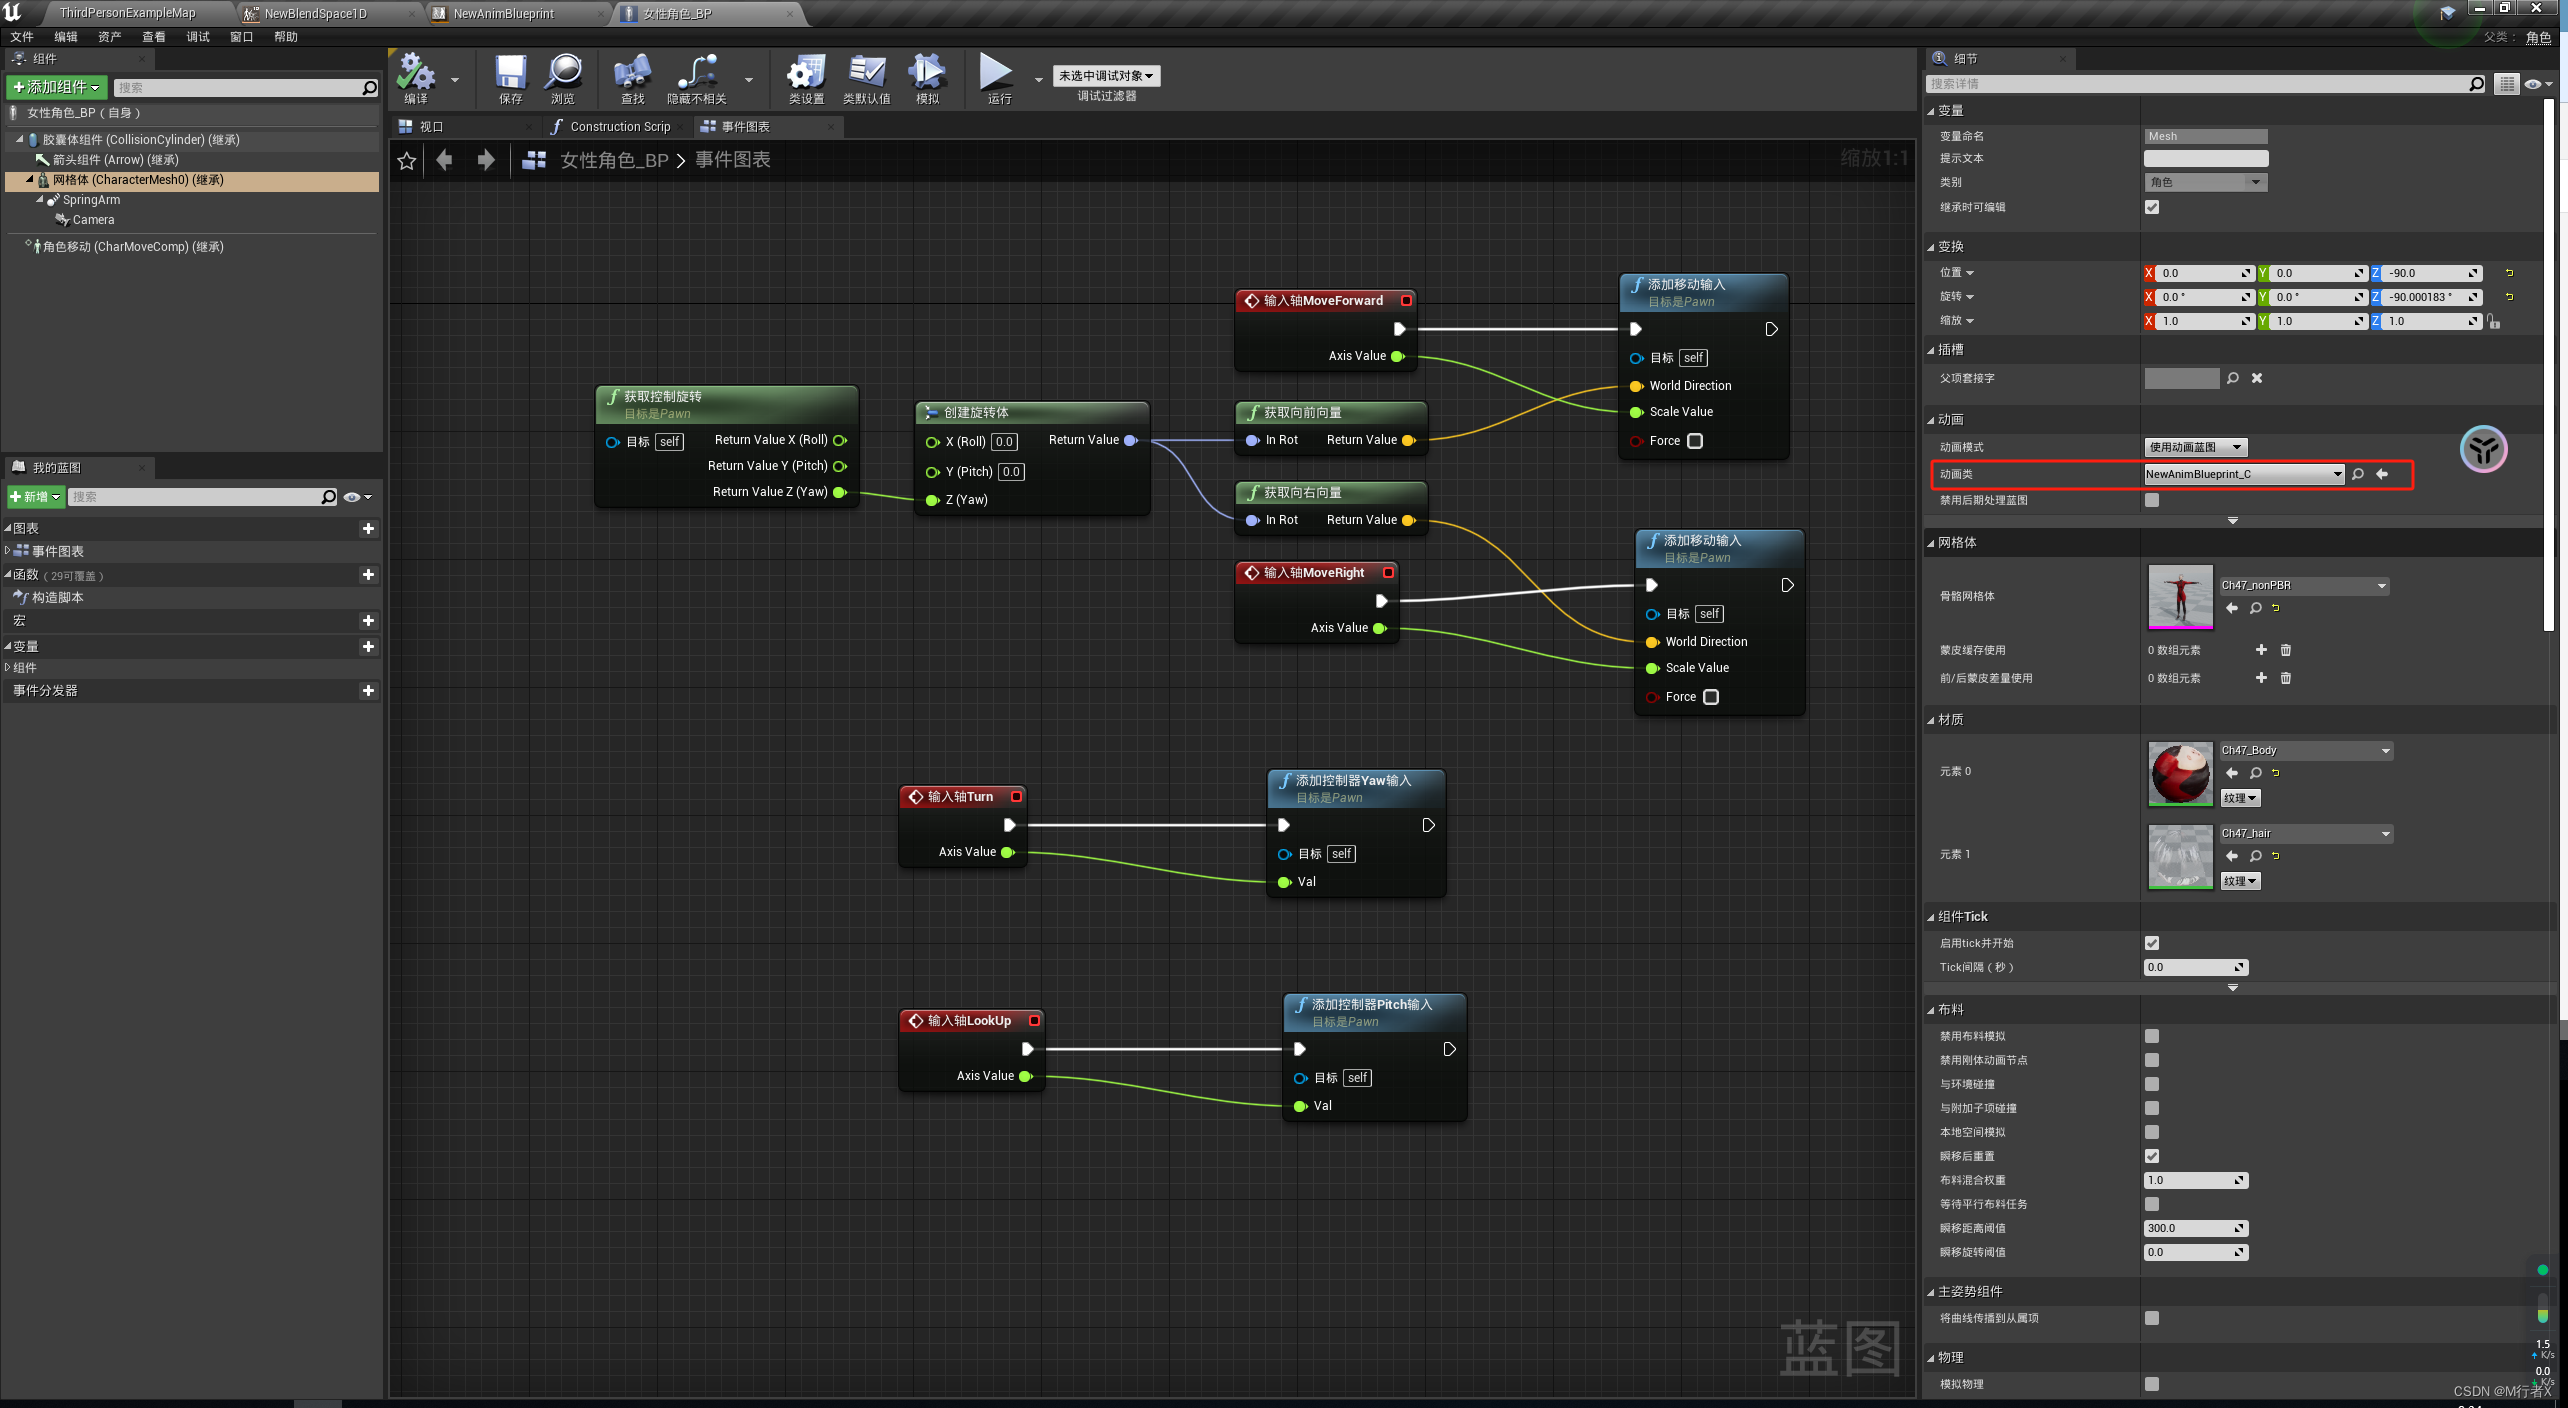Viewport: 2568px width, 1408px height.
Task: Toggle details panel eye visibility options
Action: (x=2538, y=84)
